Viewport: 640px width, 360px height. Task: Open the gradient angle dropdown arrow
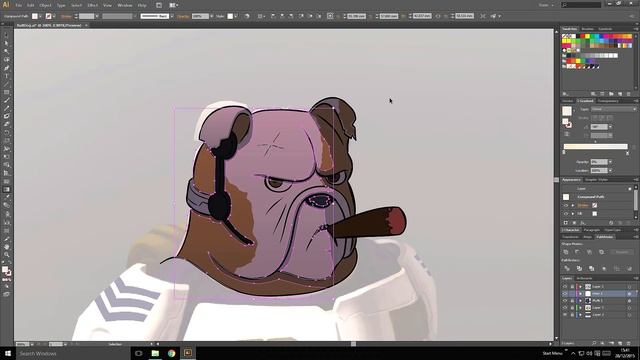(610, 127)
